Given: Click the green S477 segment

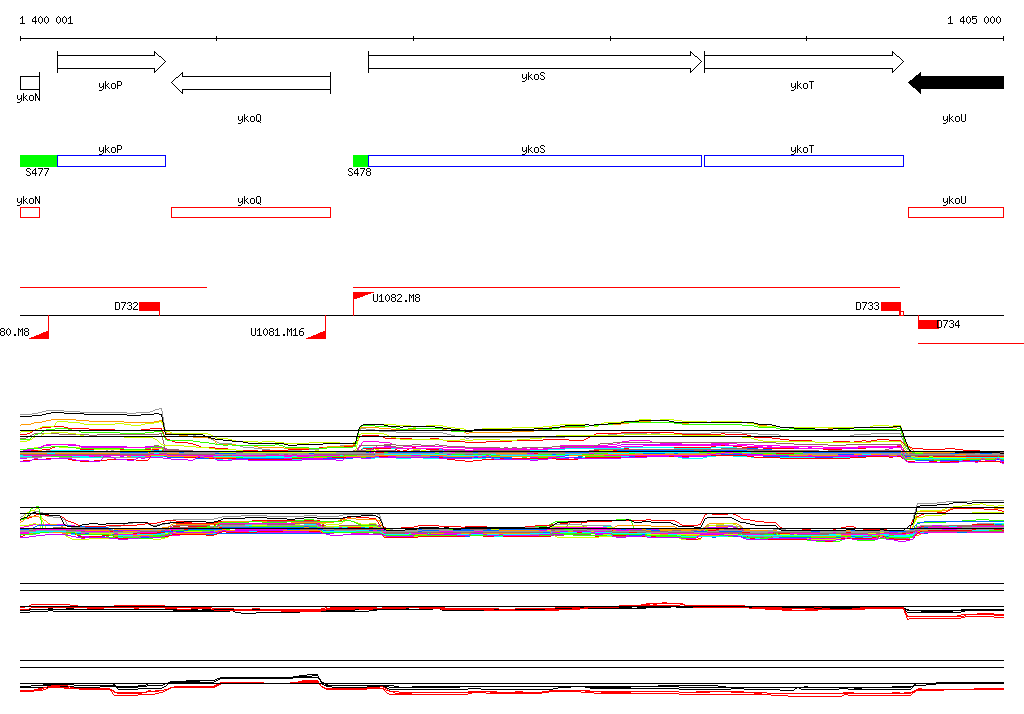Looking at the screenshot, I should click(x=39, y=161).
